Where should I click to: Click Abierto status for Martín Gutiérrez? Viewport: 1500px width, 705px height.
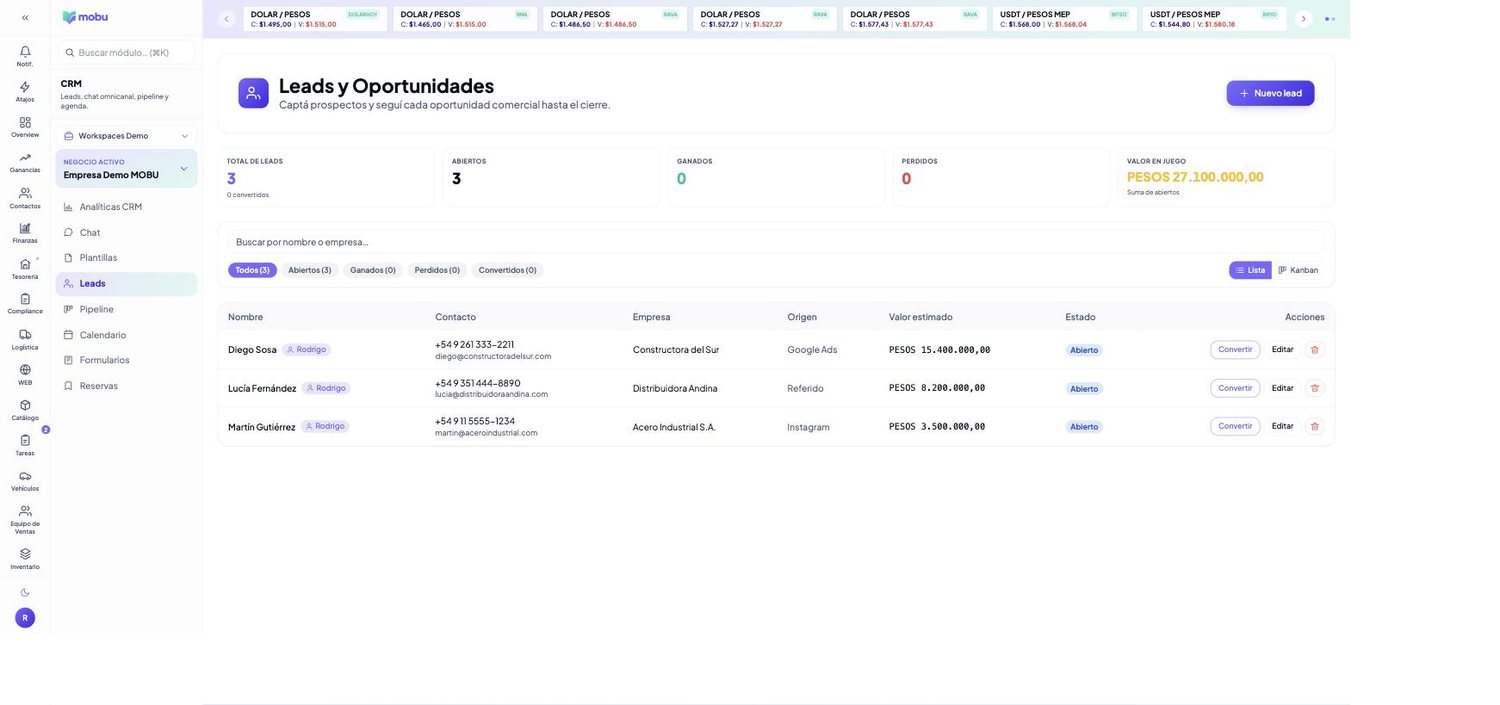coord(1084,427)
